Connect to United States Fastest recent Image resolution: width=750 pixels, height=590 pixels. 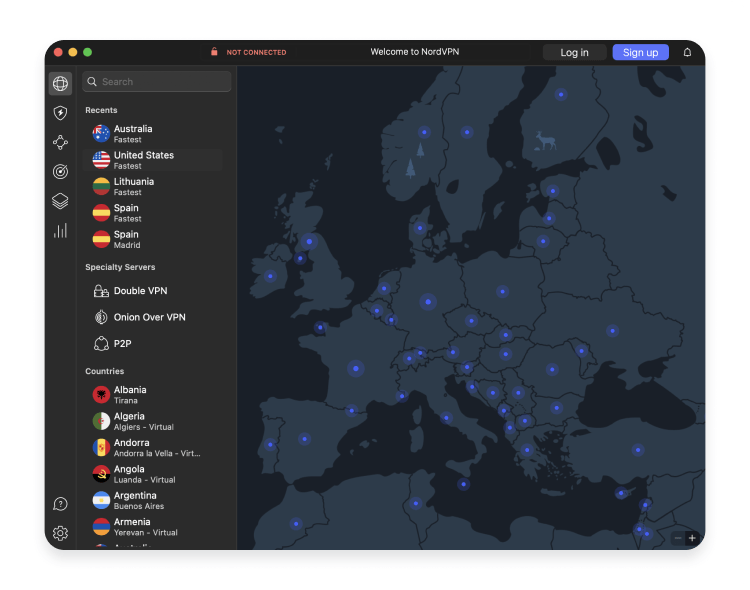(x=143, y=160)
